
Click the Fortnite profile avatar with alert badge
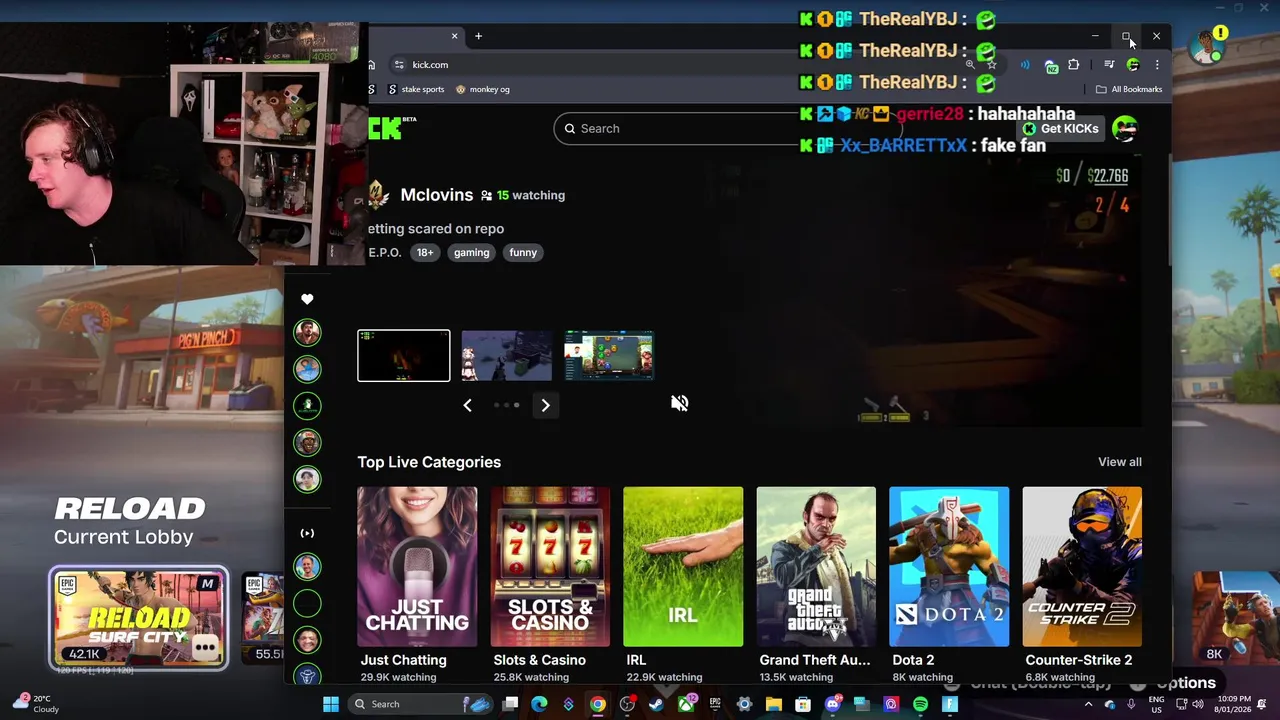coord(1208,45)
